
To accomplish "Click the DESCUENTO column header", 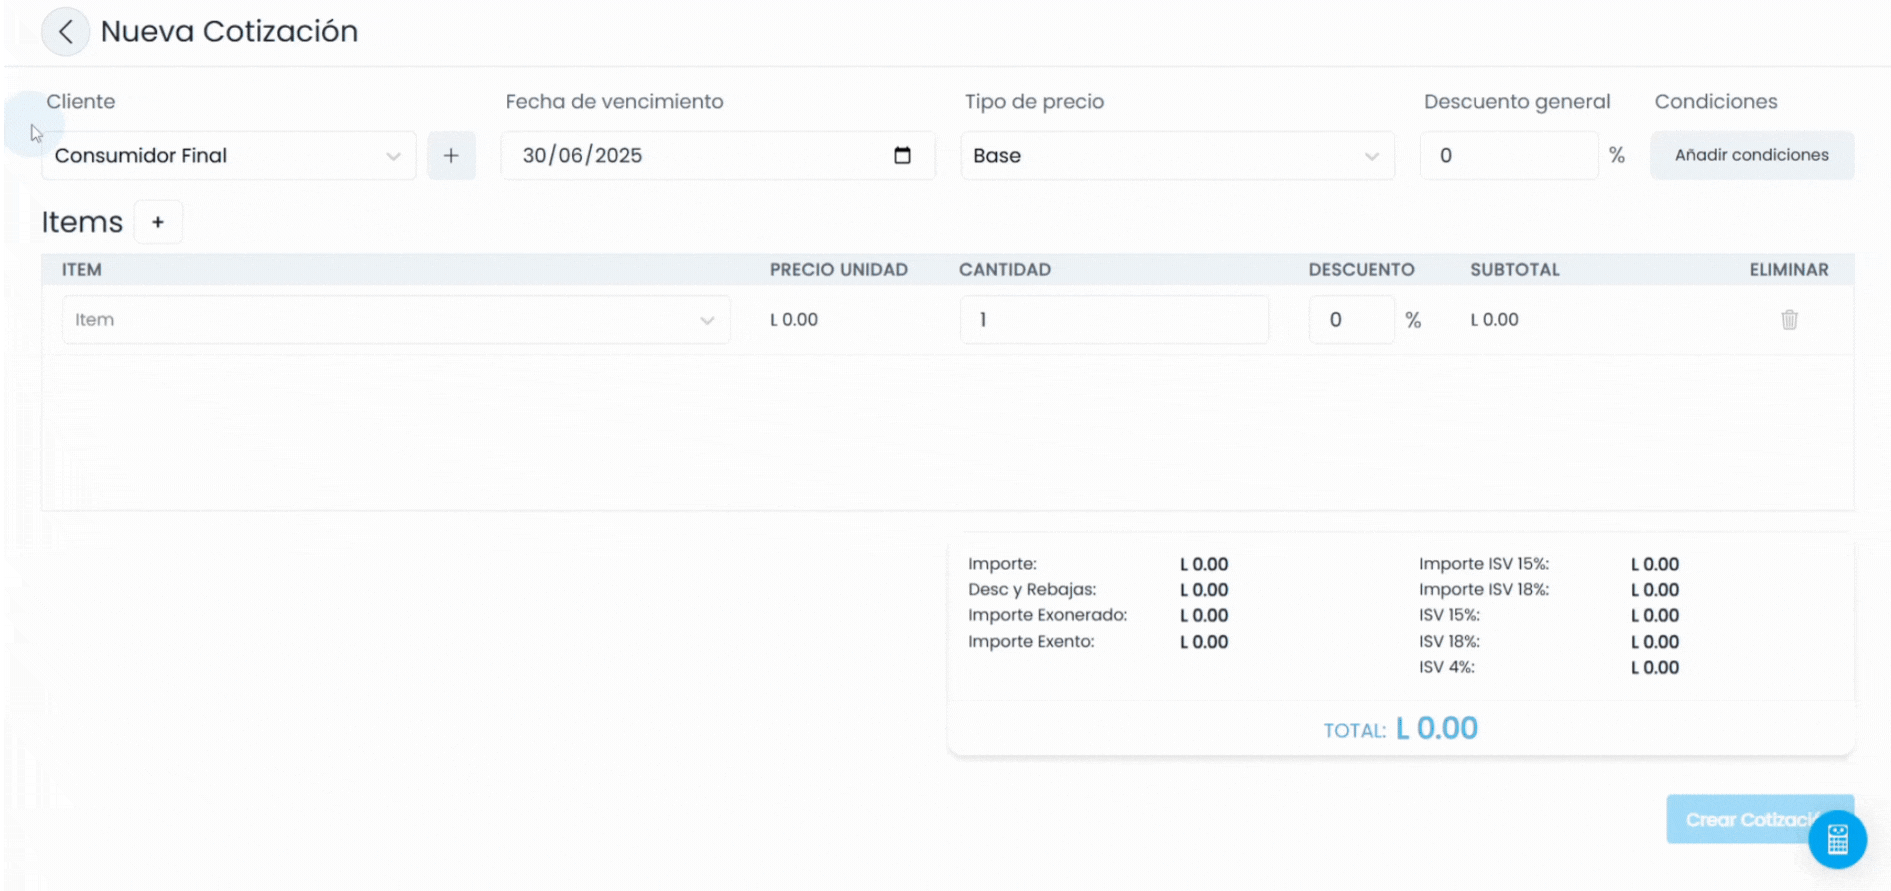I will pos(1361,270).
